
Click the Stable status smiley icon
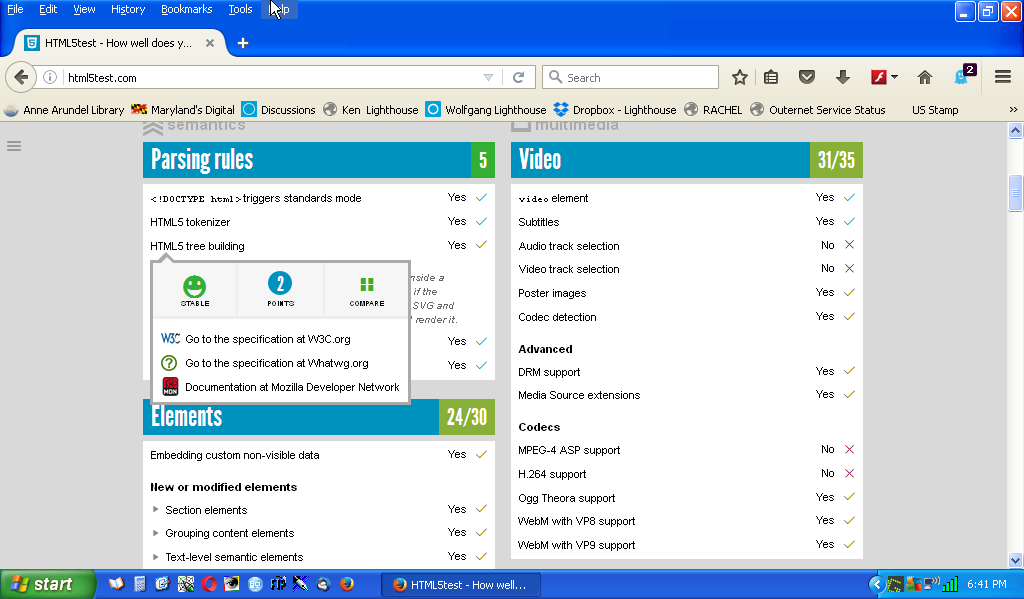tap(195, 285)
